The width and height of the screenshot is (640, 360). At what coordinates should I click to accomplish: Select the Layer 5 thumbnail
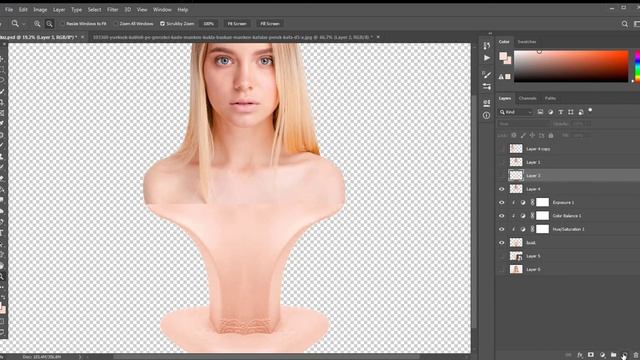point(516,256)
